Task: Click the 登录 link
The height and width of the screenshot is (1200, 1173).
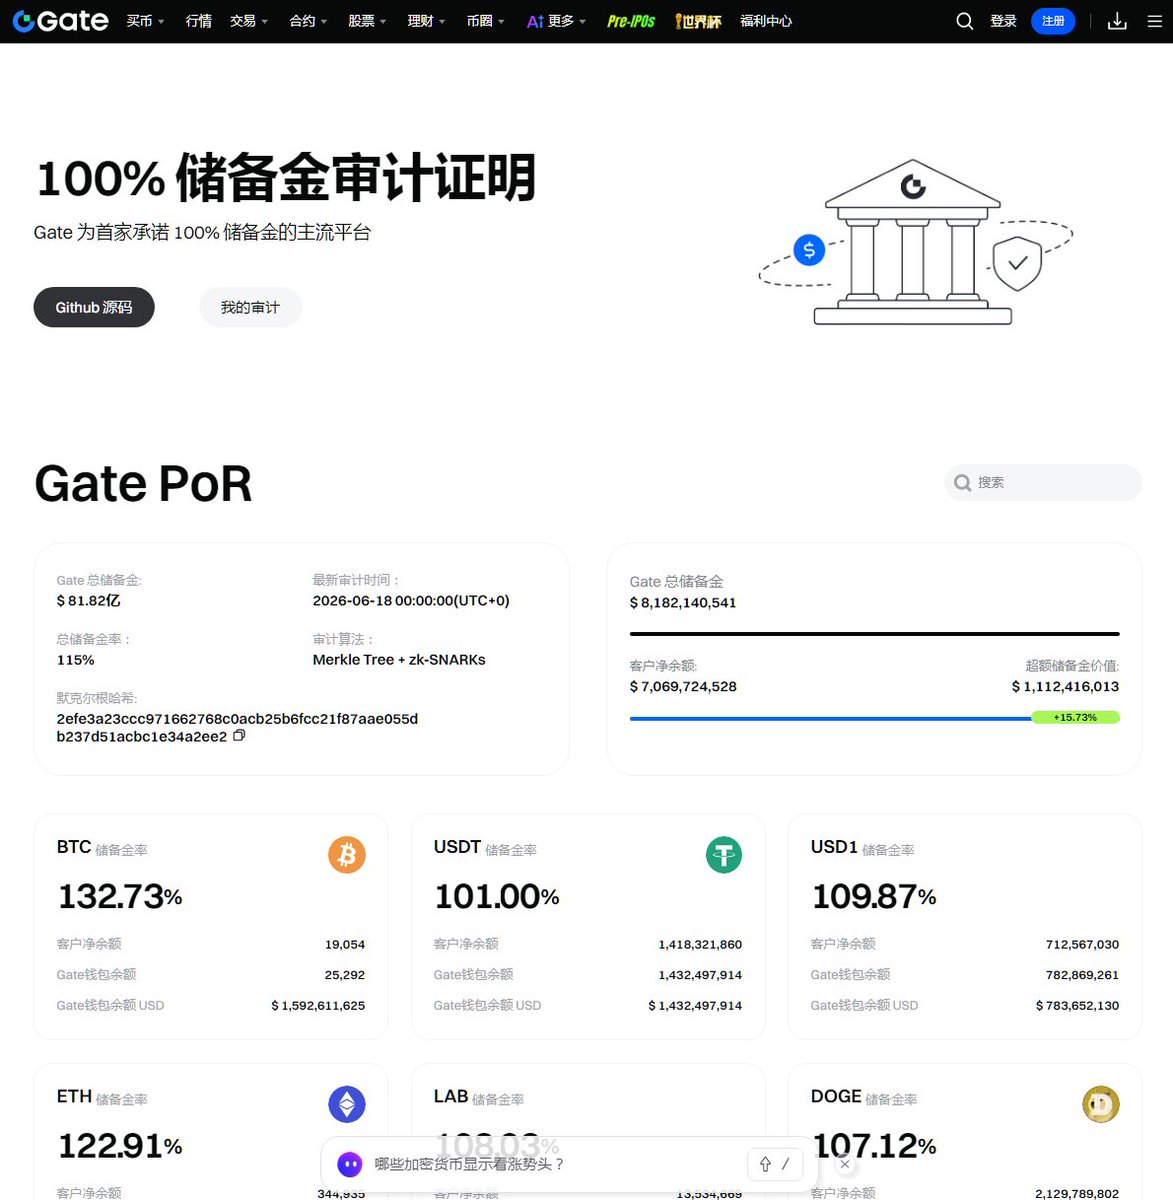Action: tap(1003, 21)
